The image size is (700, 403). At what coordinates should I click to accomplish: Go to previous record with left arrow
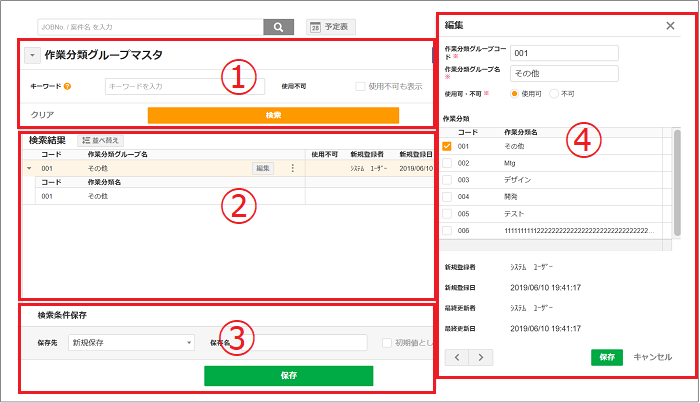(457, 356)
